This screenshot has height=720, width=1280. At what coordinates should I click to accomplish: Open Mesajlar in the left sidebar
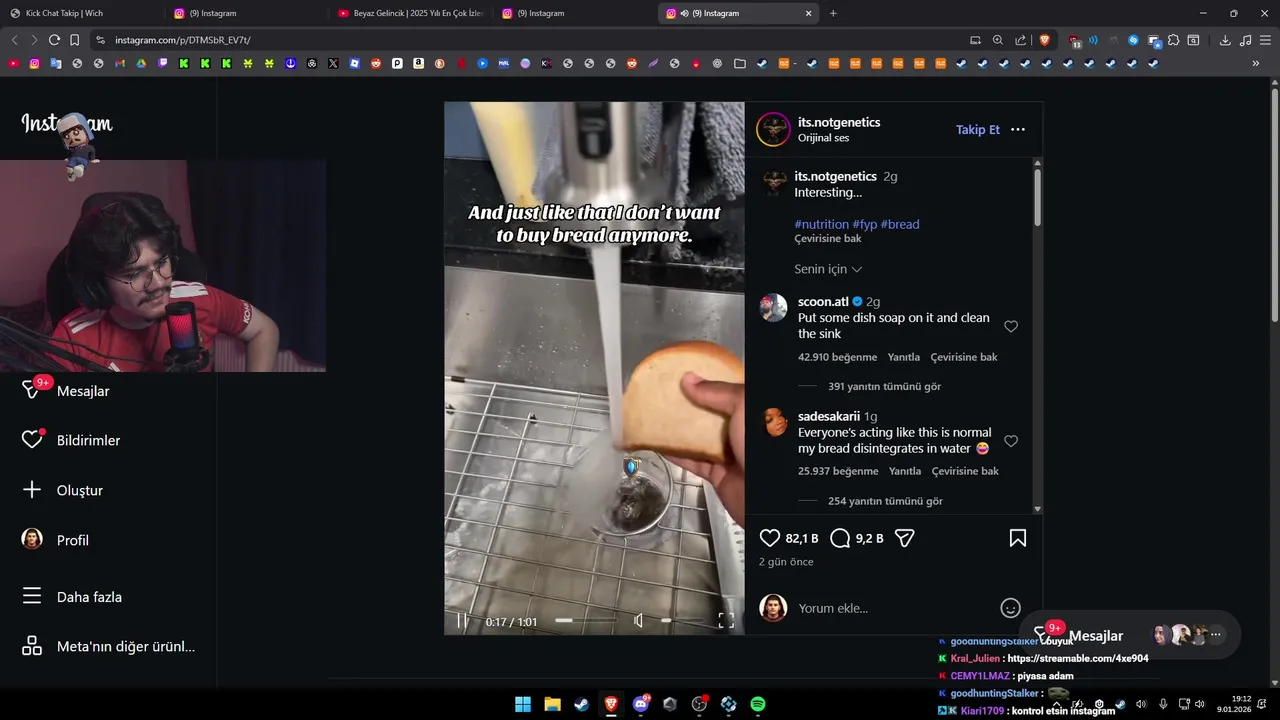pyautogui.click(x=66, y=391)
